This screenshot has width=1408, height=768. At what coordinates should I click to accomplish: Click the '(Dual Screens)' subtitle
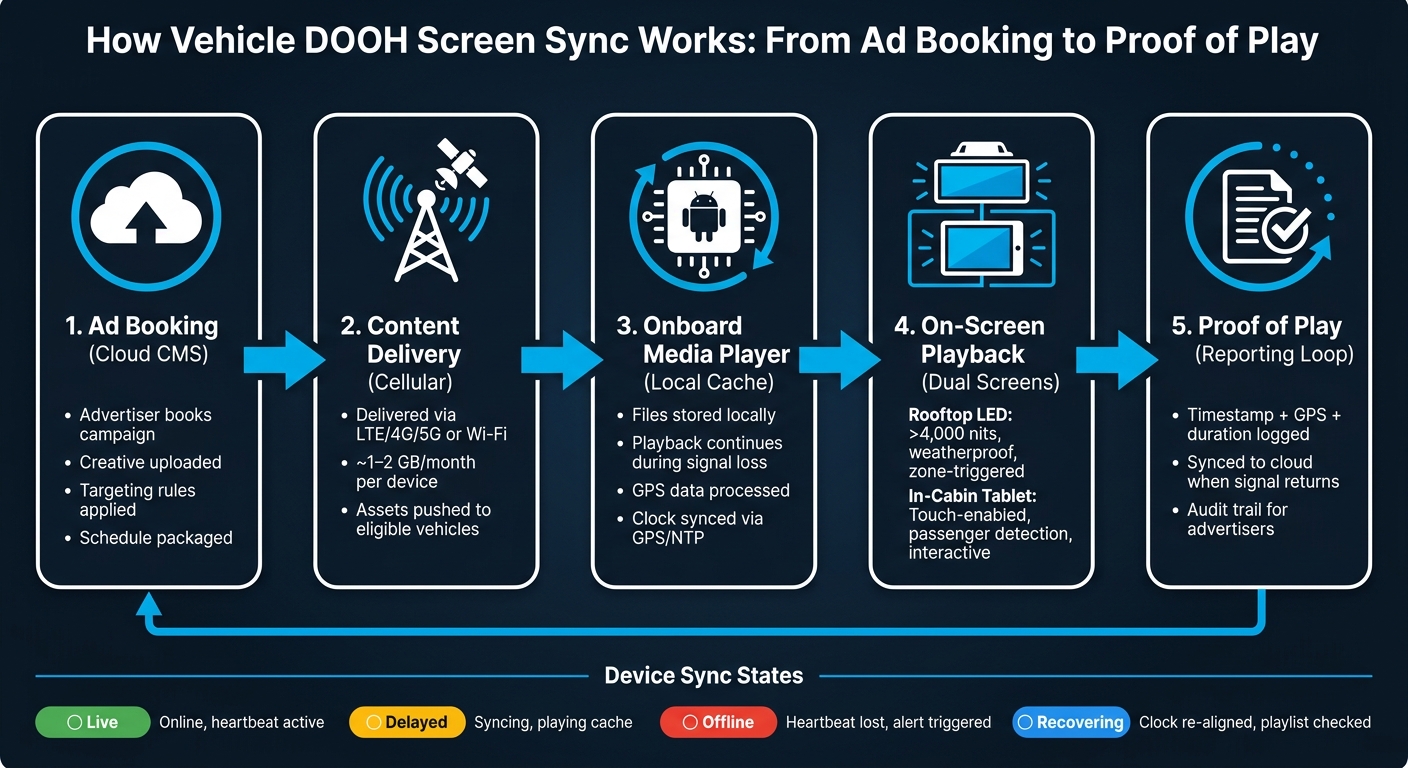pos(990,382)
